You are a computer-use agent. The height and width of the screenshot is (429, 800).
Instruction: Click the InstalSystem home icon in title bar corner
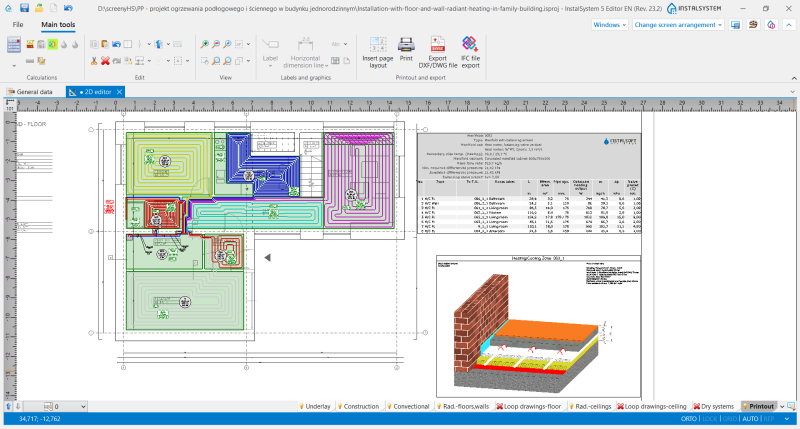[x=8, y=8]
